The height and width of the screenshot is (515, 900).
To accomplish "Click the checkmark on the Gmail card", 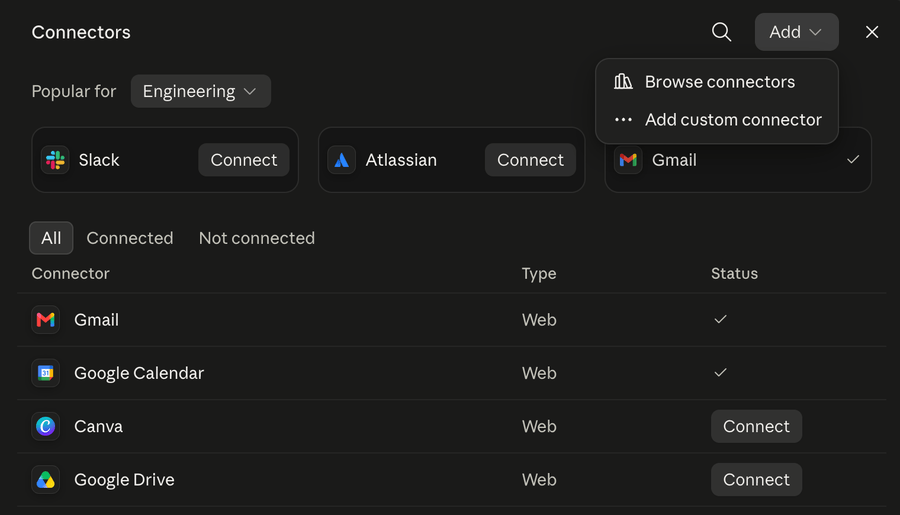I will click(x=853, y=160).
